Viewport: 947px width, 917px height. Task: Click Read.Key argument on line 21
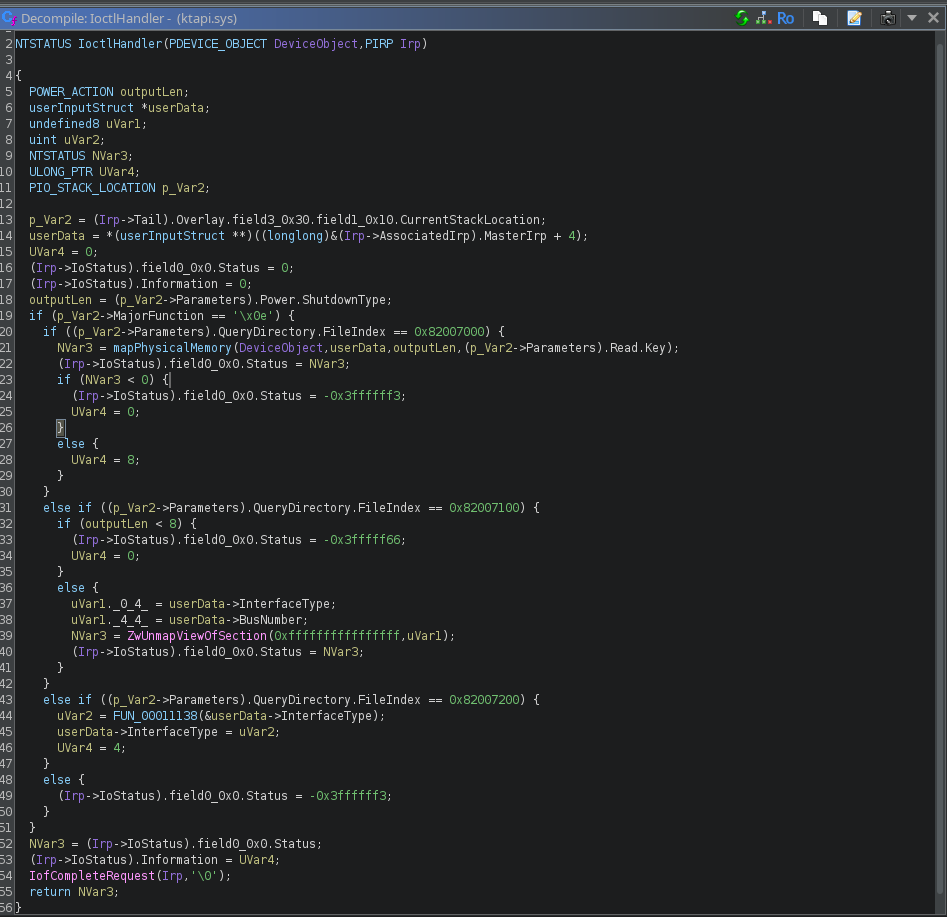637,348
